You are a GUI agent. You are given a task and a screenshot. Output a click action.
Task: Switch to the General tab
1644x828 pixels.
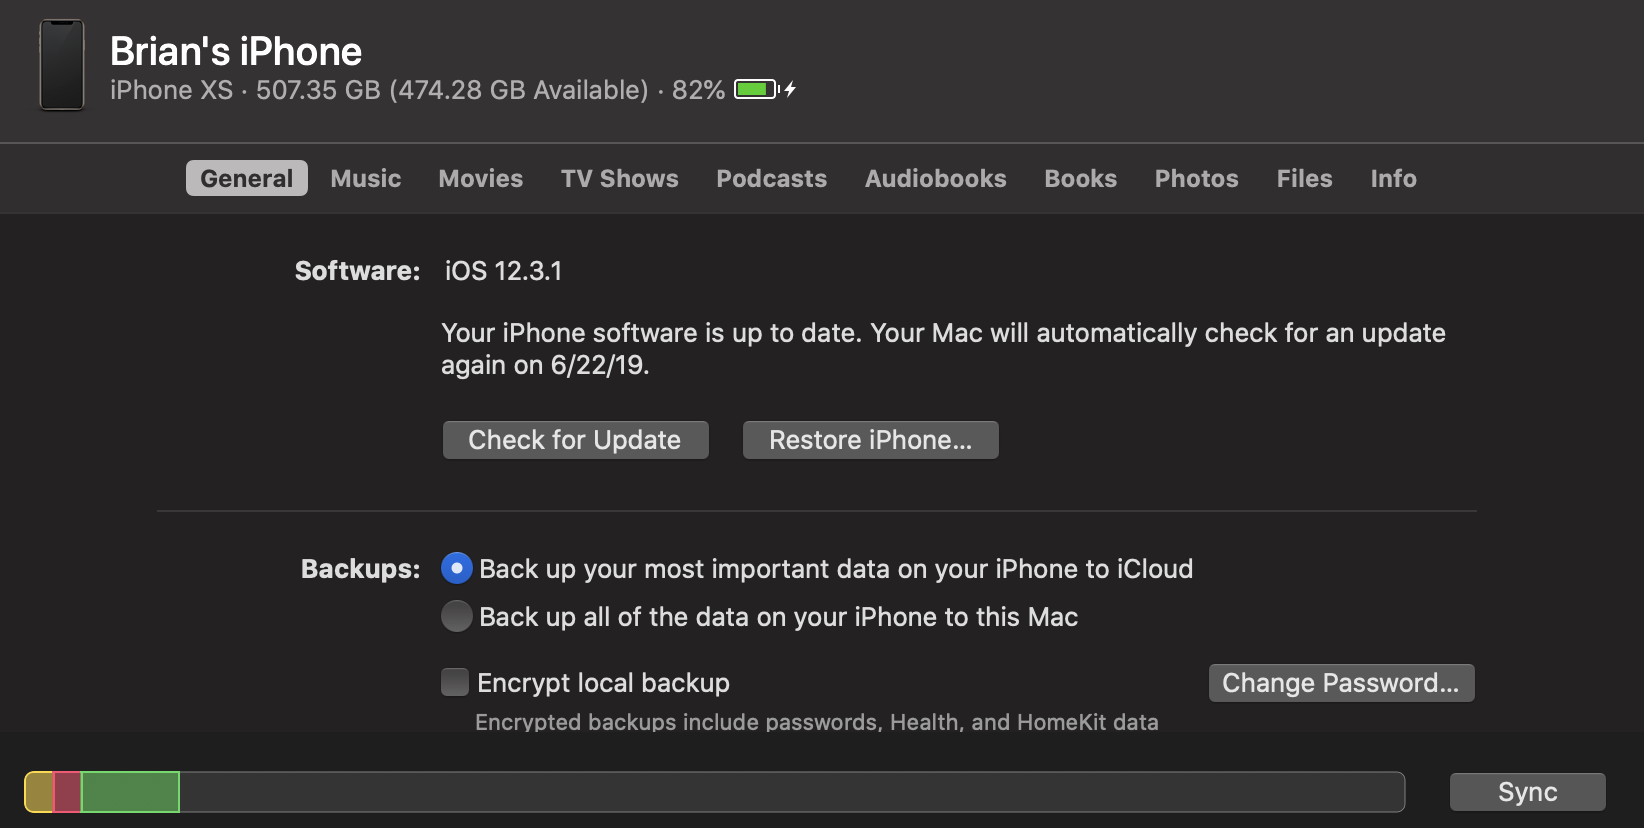[x=246, y=179]
